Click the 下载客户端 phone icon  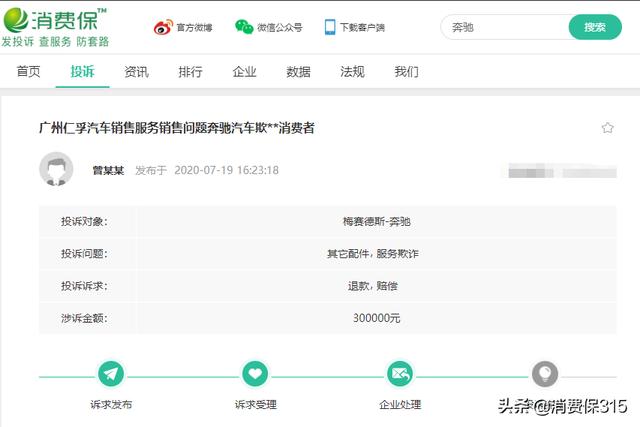point(330,27)
